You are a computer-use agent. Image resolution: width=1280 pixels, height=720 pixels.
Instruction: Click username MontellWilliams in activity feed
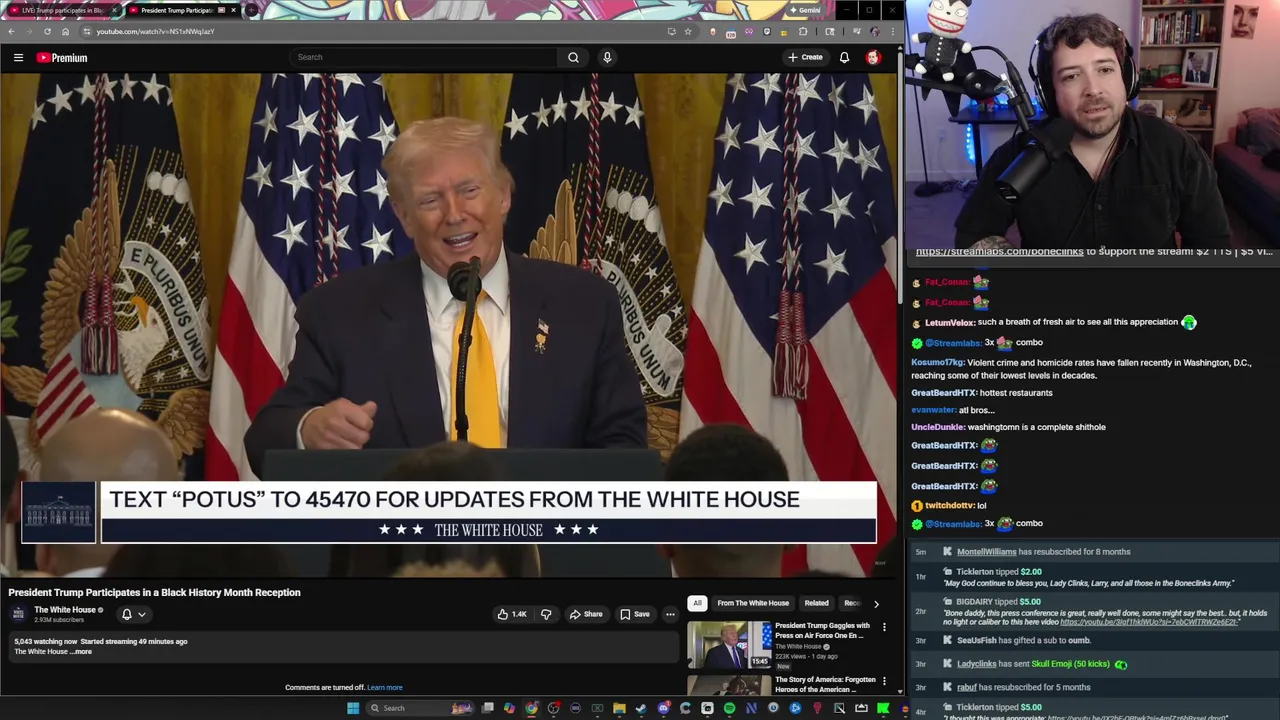(986, 552)
